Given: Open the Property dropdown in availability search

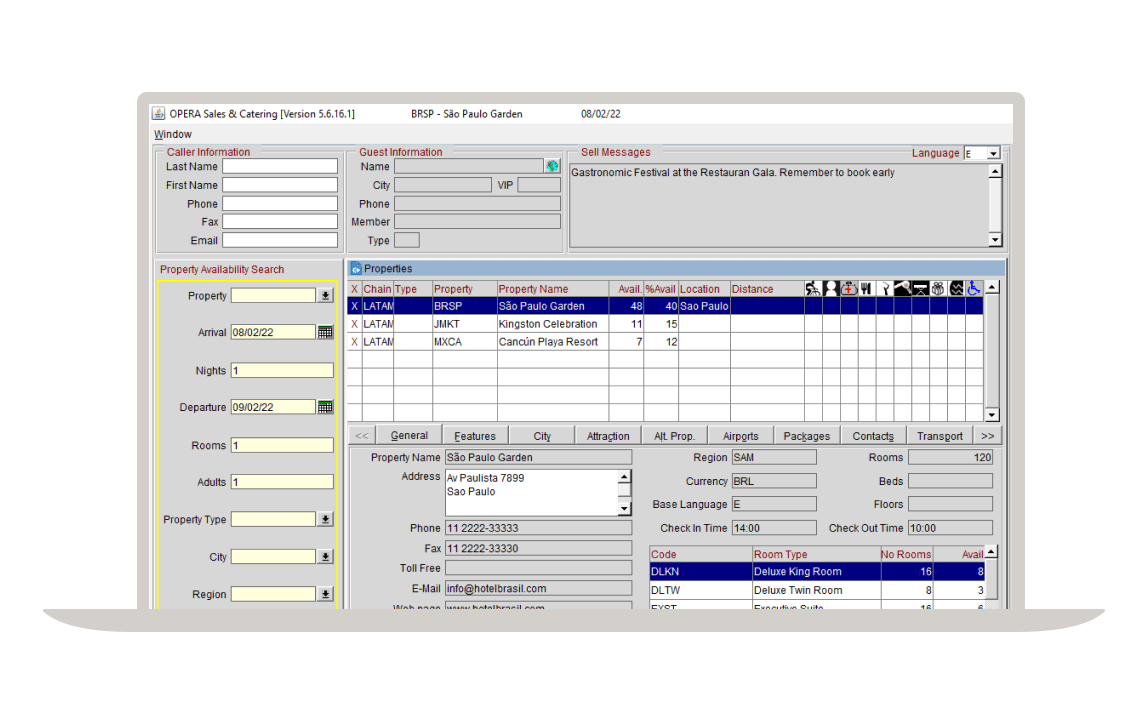Looking at the screenshot, I should [x=325, y=295].
